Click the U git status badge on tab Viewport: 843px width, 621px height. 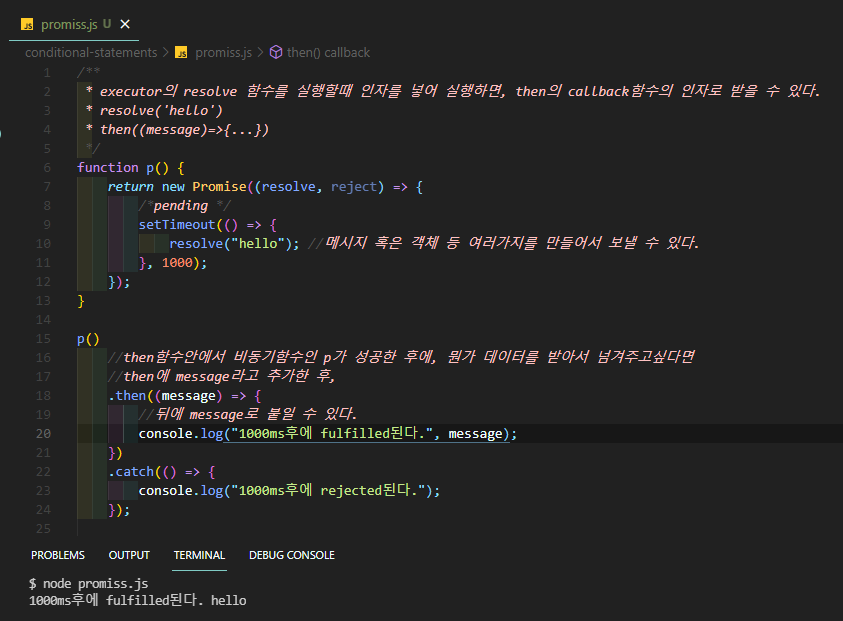click(107, 24)
